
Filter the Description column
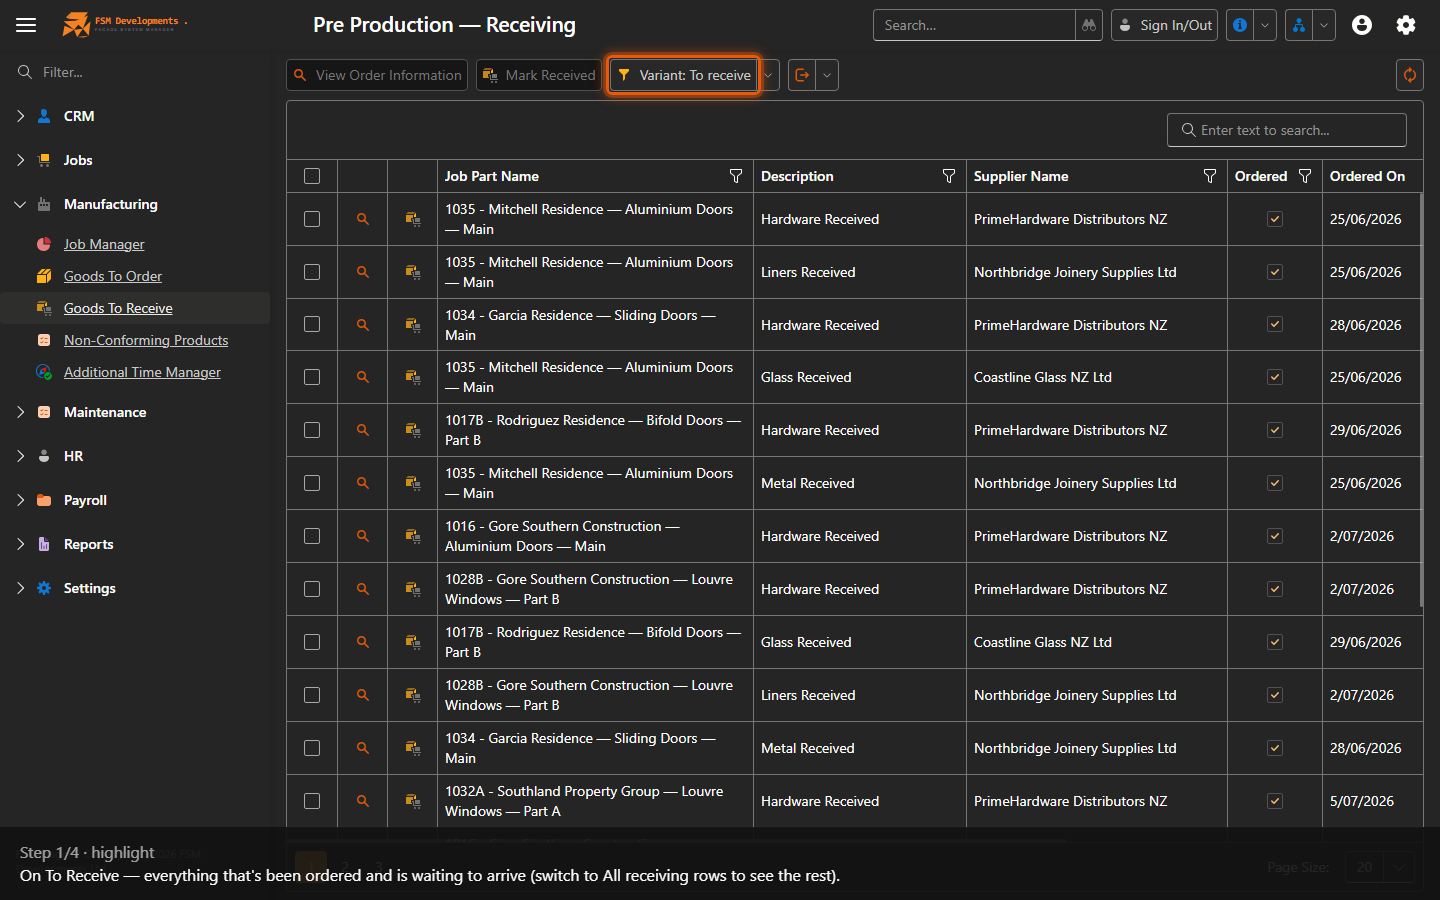(x=949, y=176)
